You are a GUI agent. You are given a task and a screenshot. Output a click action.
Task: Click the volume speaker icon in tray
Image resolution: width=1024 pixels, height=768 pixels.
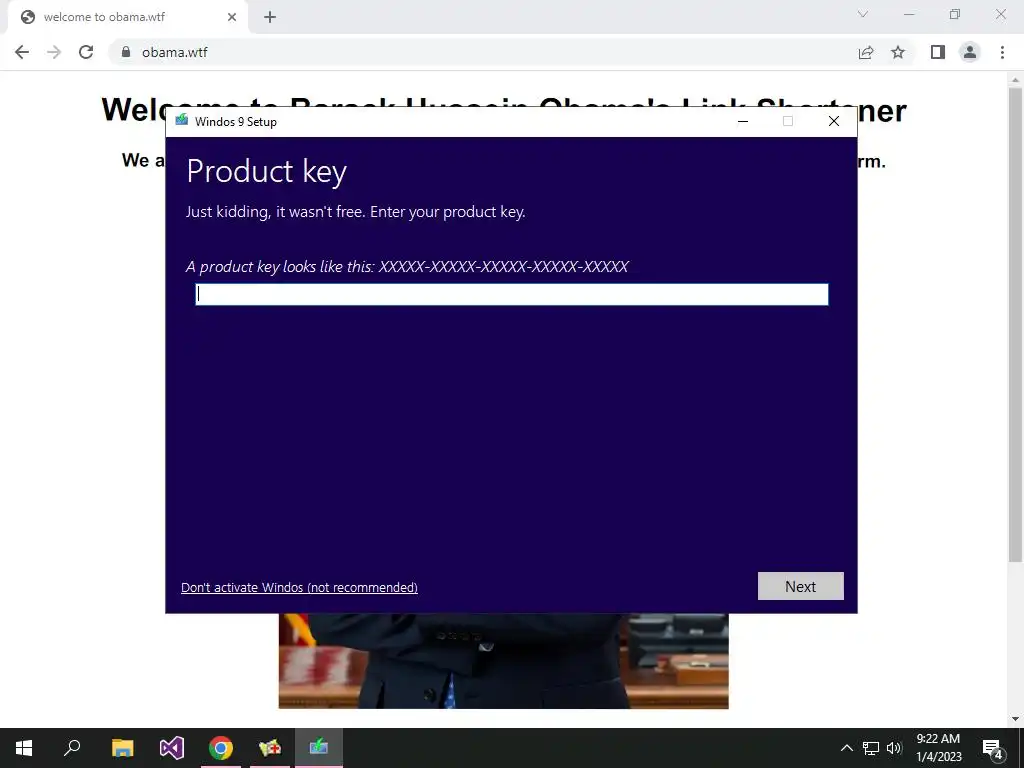point(894,748)
